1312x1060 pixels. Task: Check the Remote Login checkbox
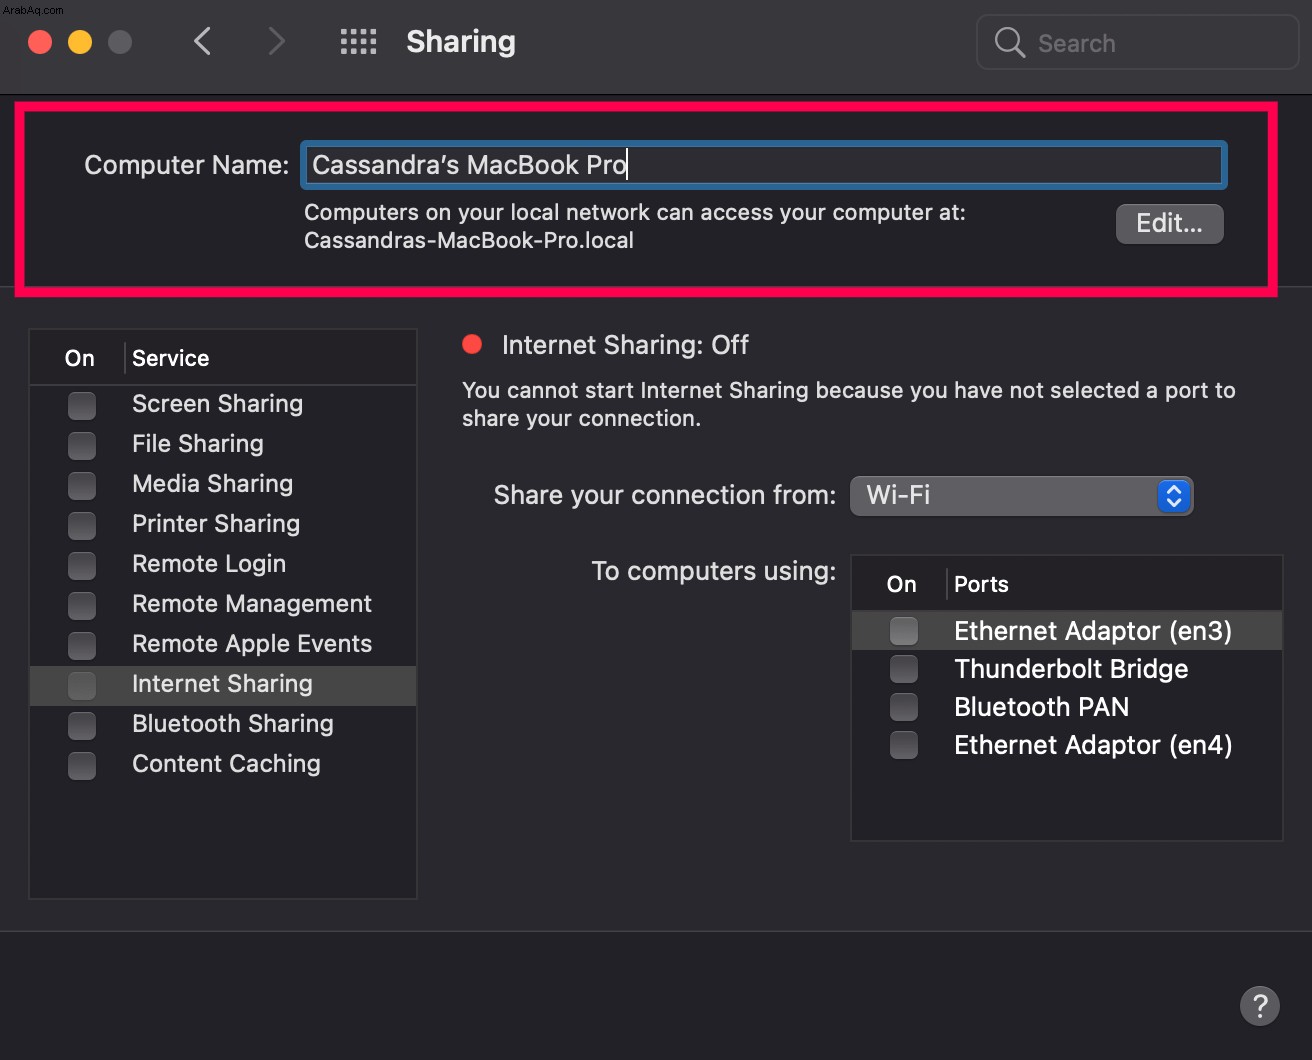(82, 565)
